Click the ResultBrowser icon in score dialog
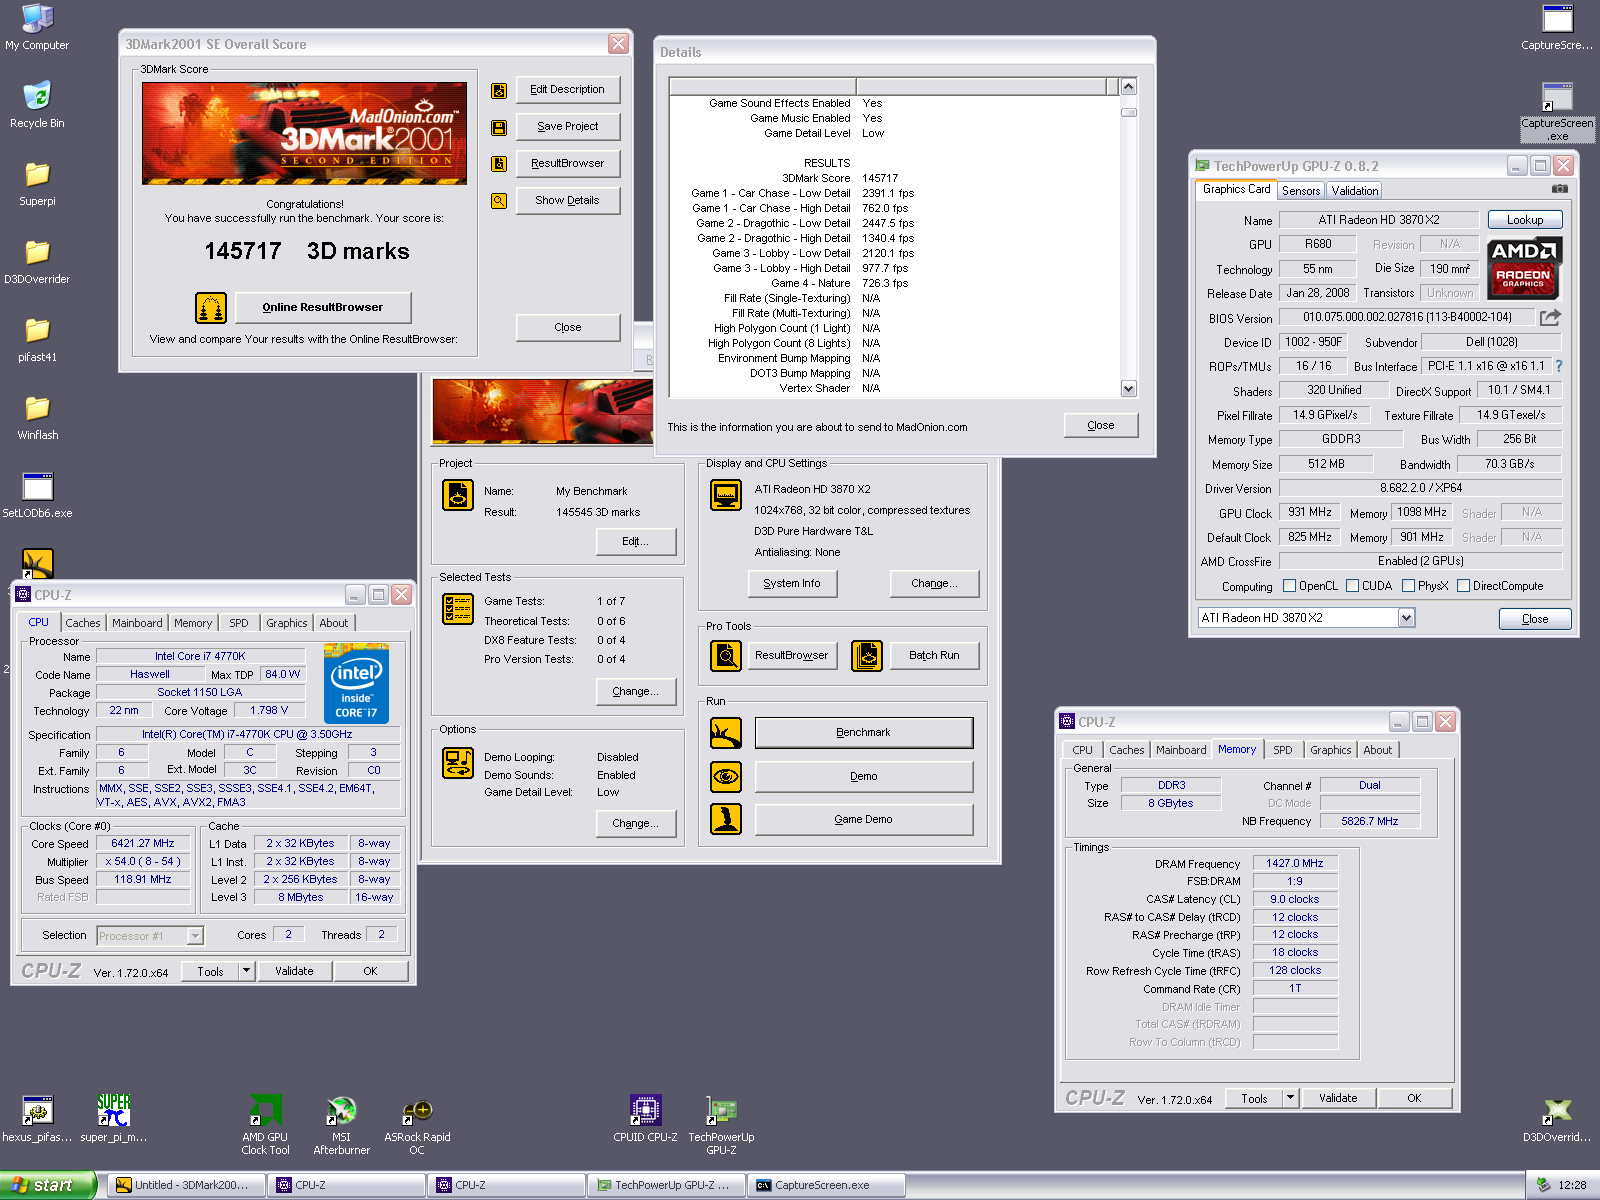1600x1200 pixels. (499, 164)
